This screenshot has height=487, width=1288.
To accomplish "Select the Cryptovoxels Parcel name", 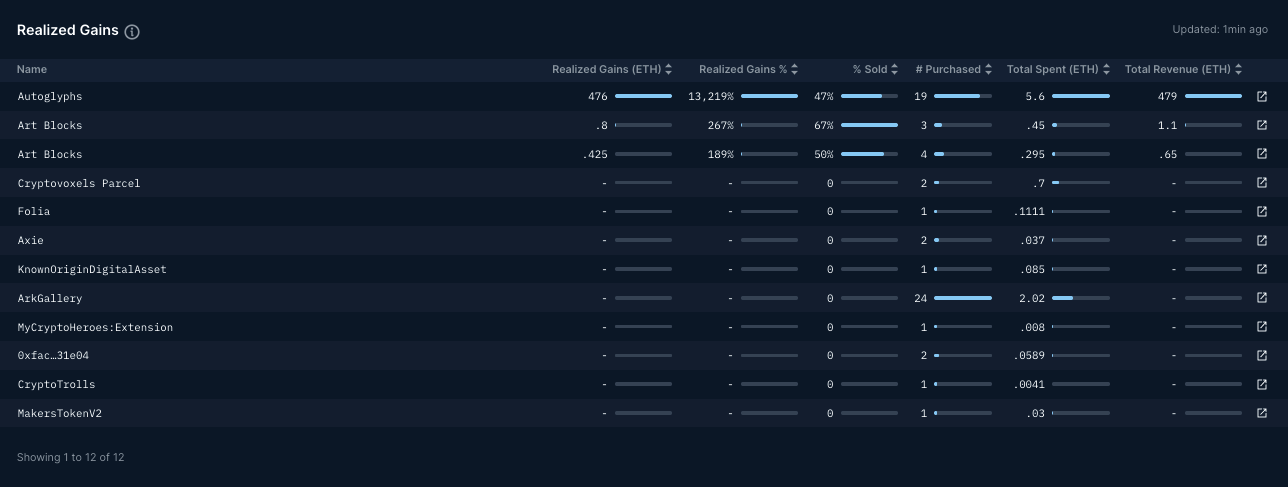I will (79, 183).
